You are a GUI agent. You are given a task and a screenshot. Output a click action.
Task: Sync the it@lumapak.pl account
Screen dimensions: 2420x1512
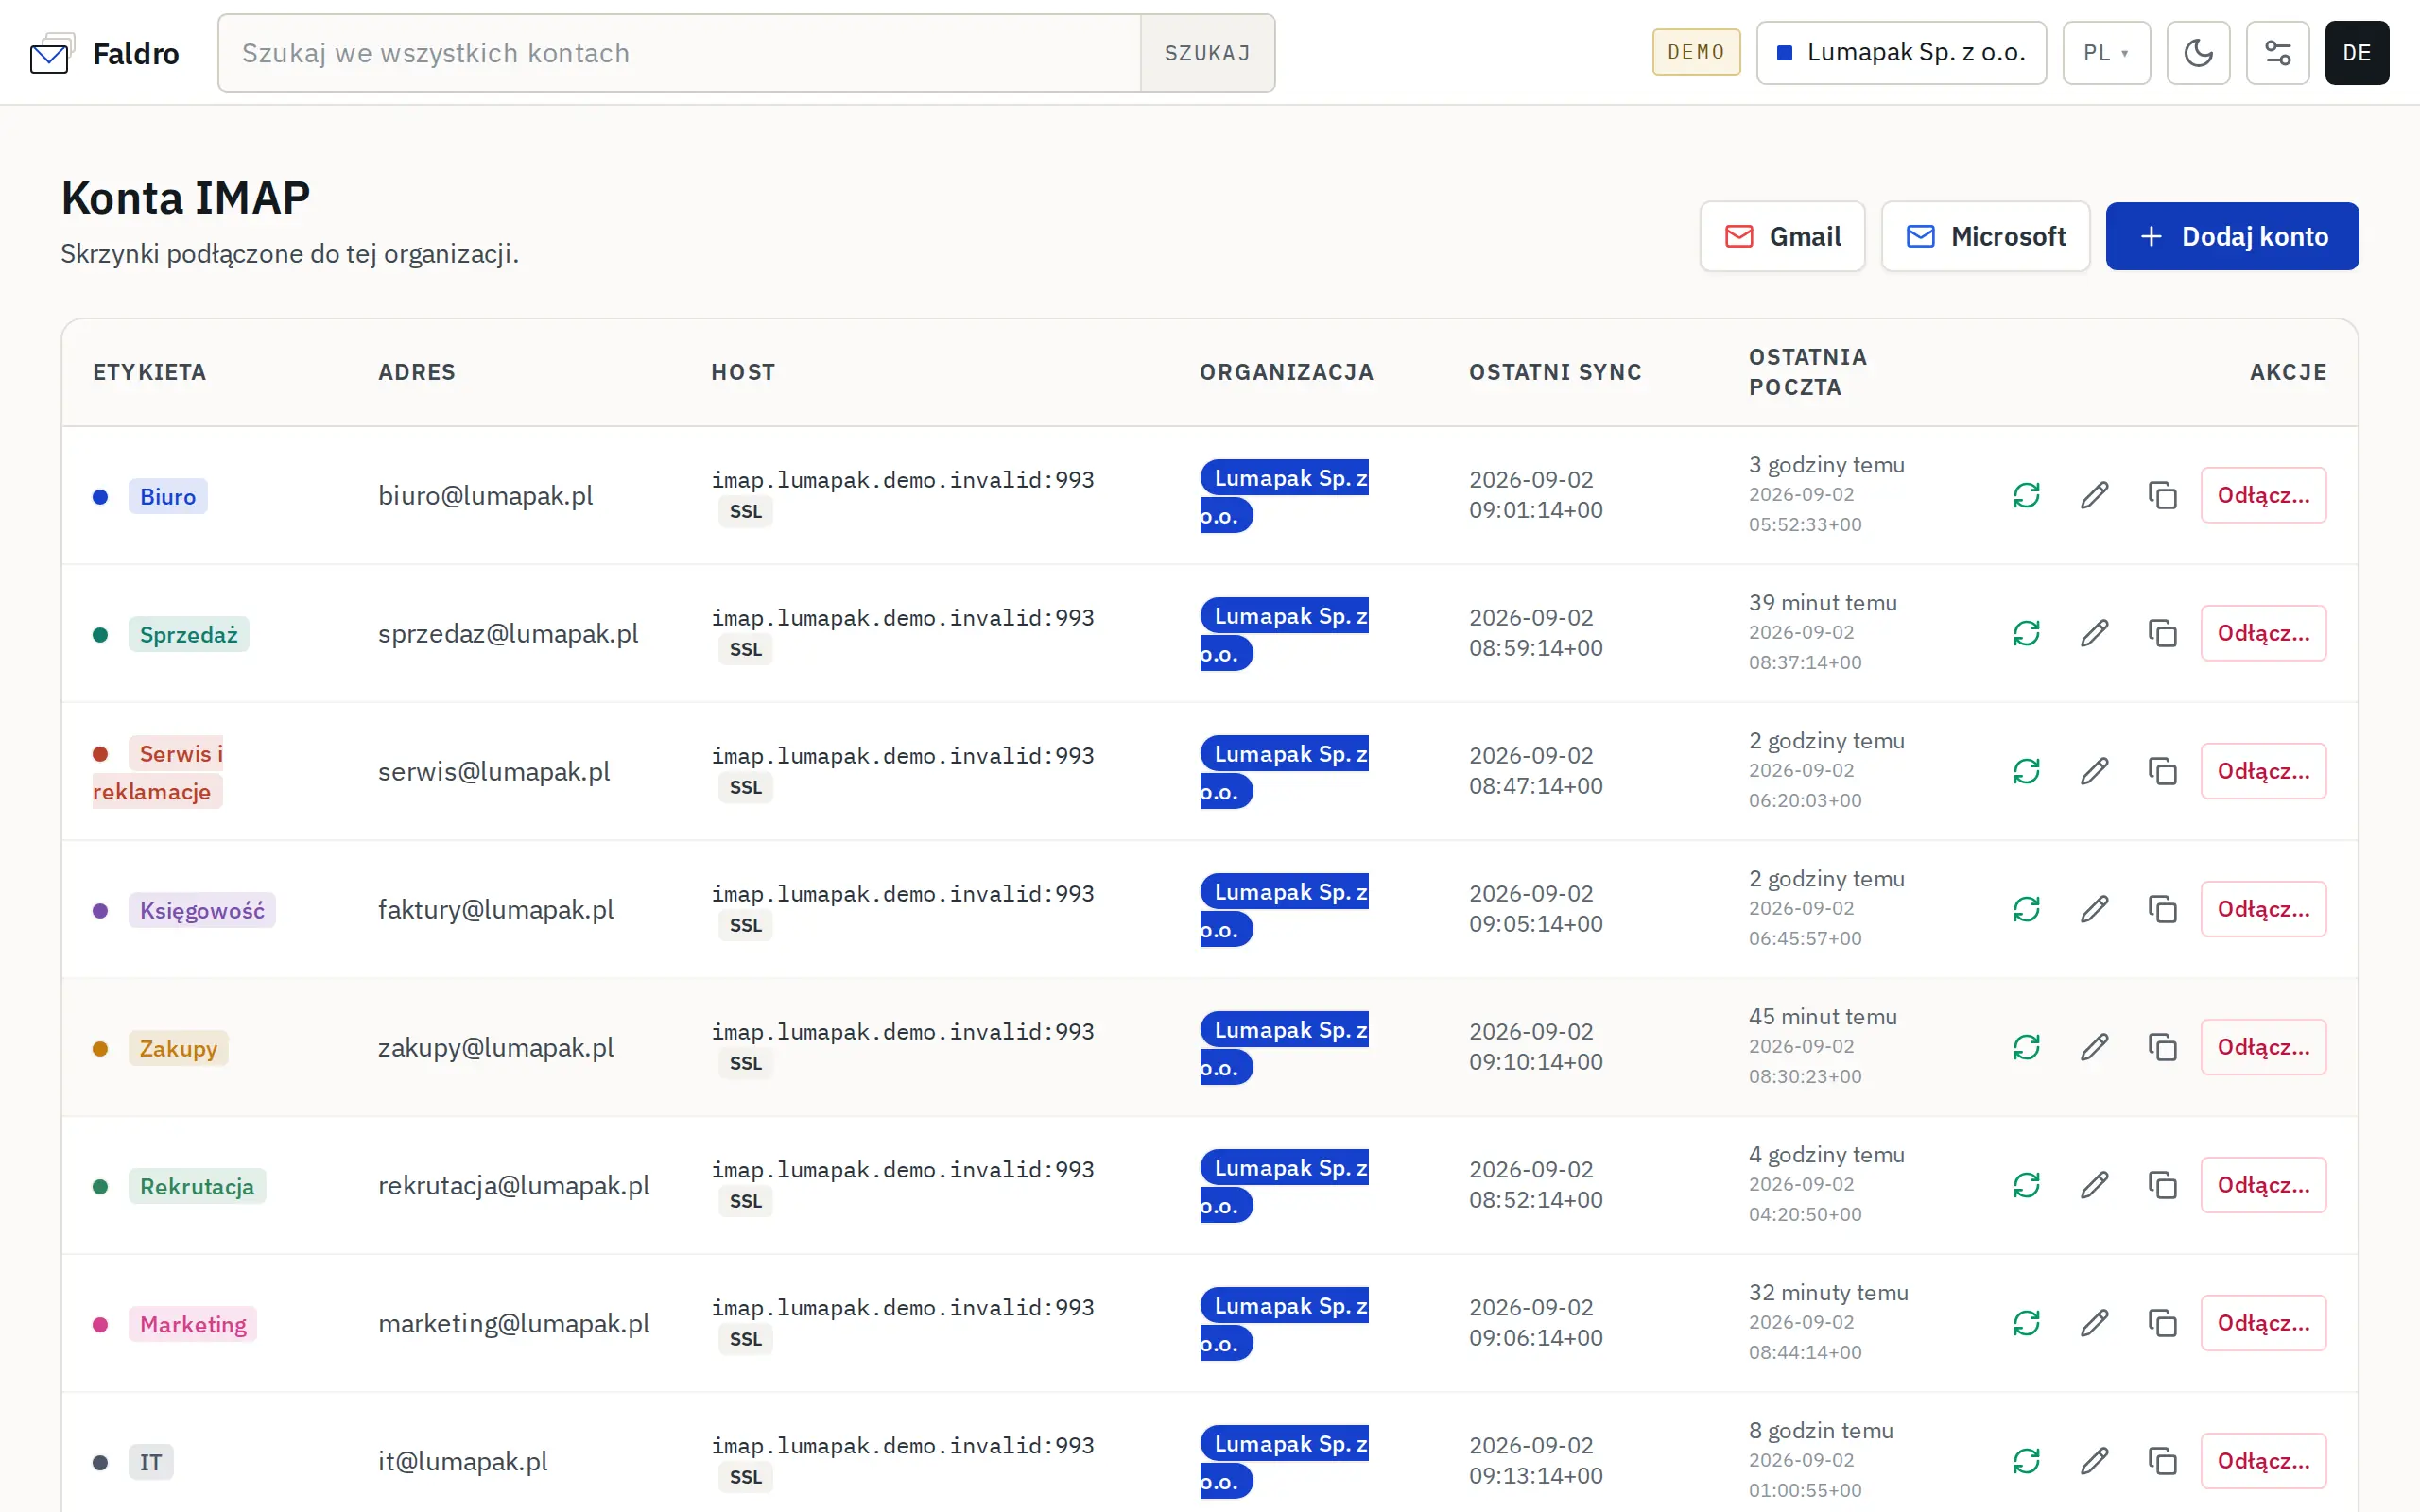click(2026, 1461)
